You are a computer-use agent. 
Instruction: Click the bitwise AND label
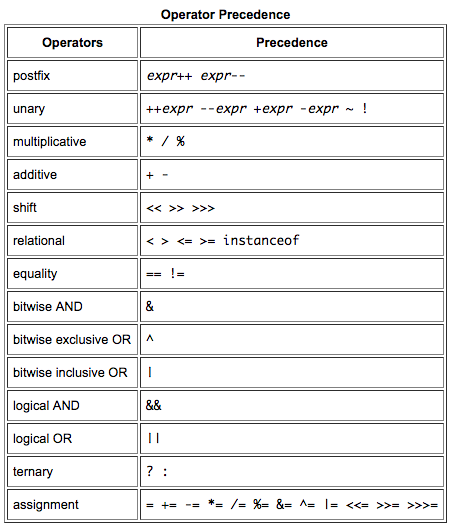(48, 307)
